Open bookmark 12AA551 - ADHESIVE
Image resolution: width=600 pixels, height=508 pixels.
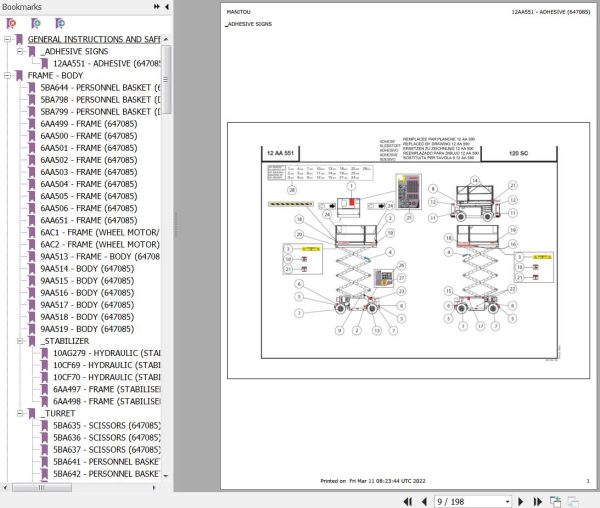(x=107, y=64)
